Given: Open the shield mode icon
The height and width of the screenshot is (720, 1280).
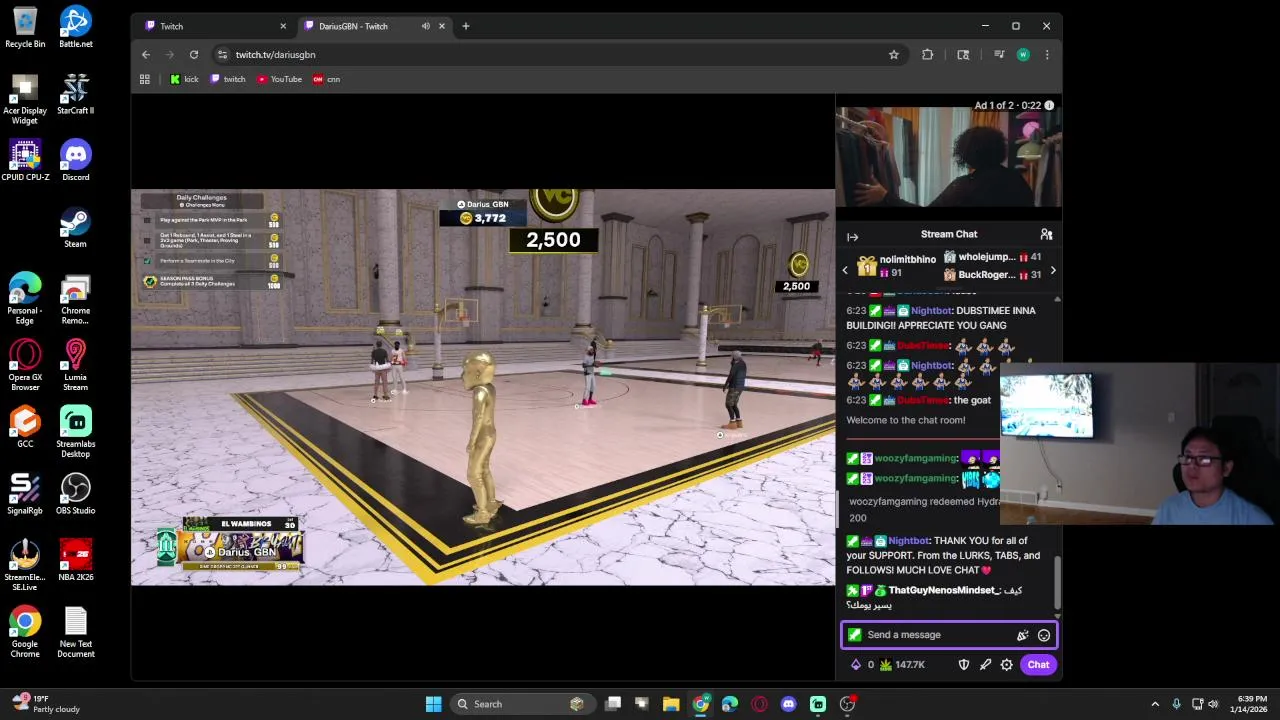Looking at the screenshot, I should (964, 665).
